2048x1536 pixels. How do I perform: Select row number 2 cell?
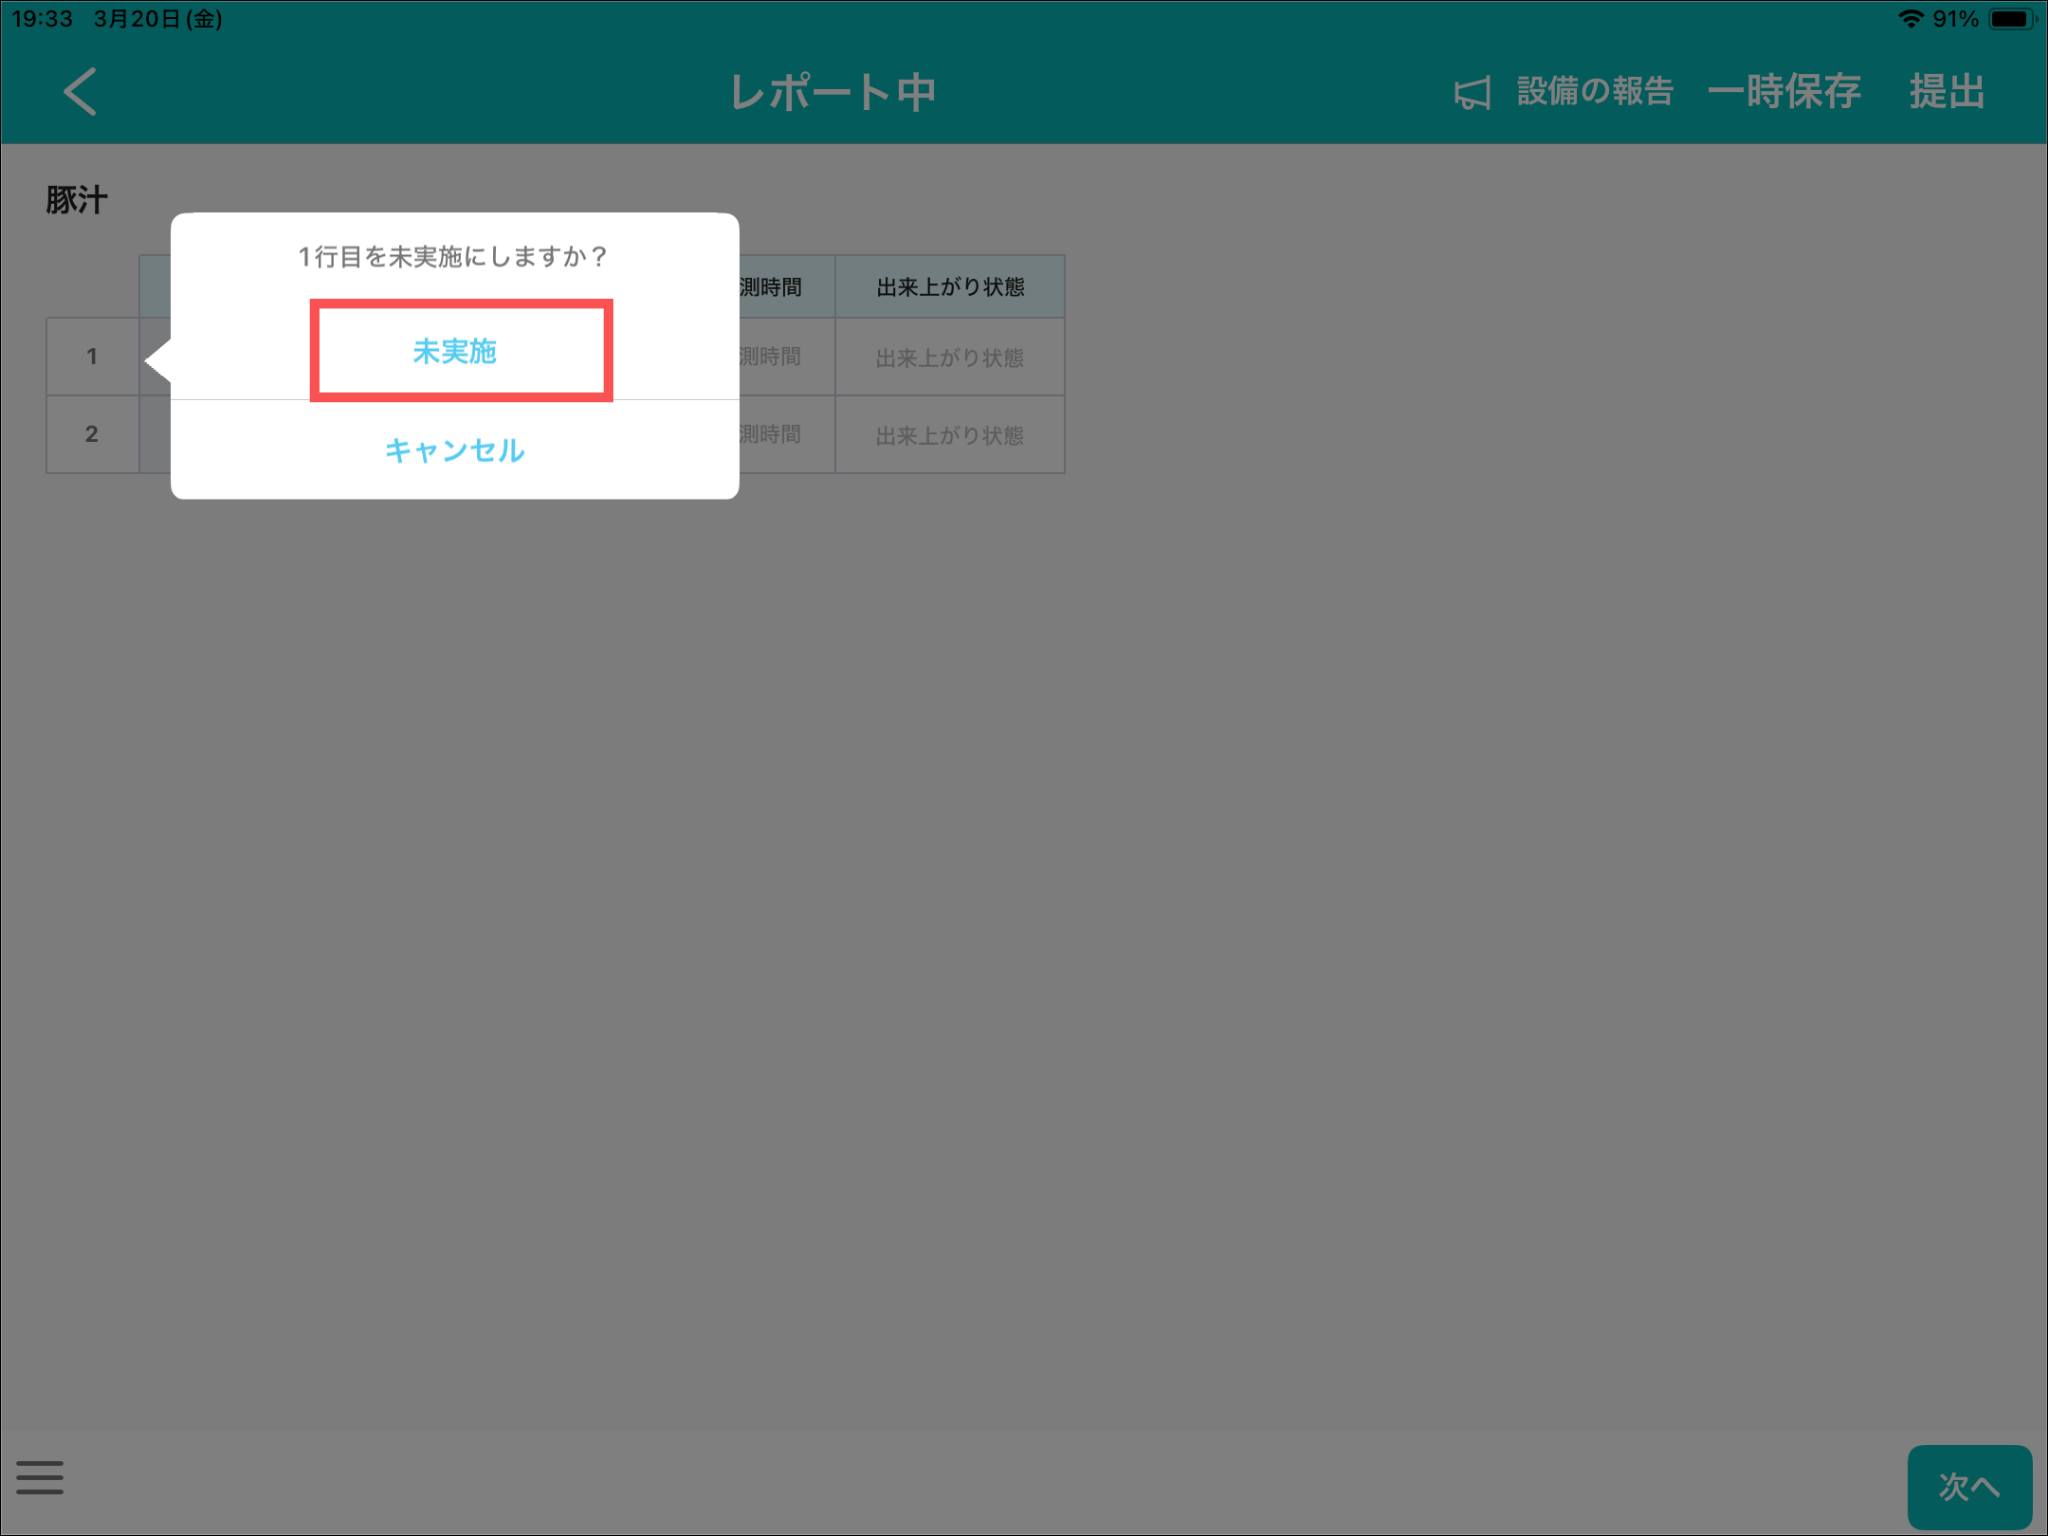(92, 434)
